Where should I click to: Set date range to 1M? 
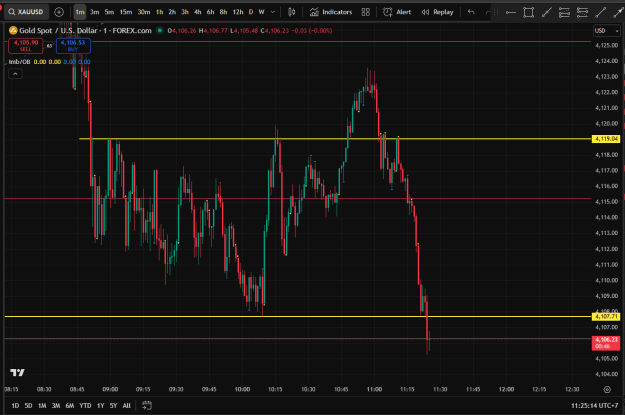(42, 405)
